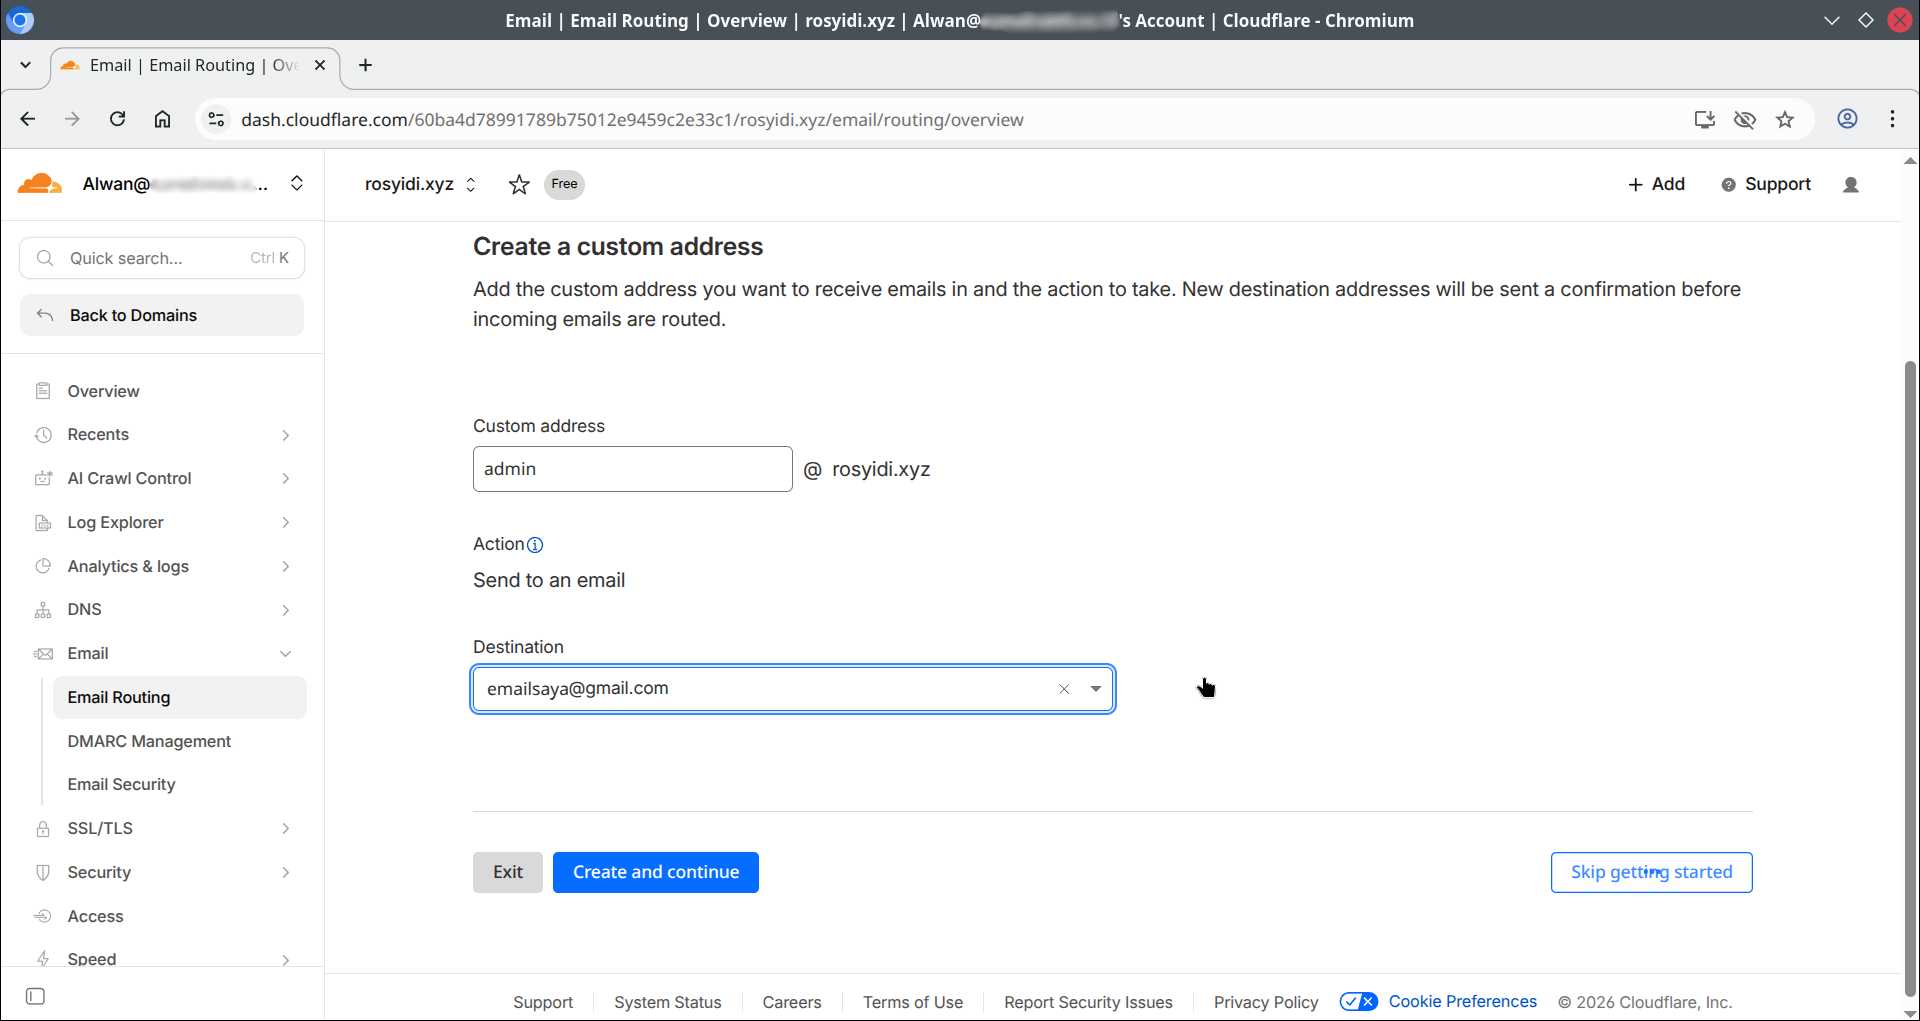Click the browser reload icon

pyautogui.click(x=117, y=120)
